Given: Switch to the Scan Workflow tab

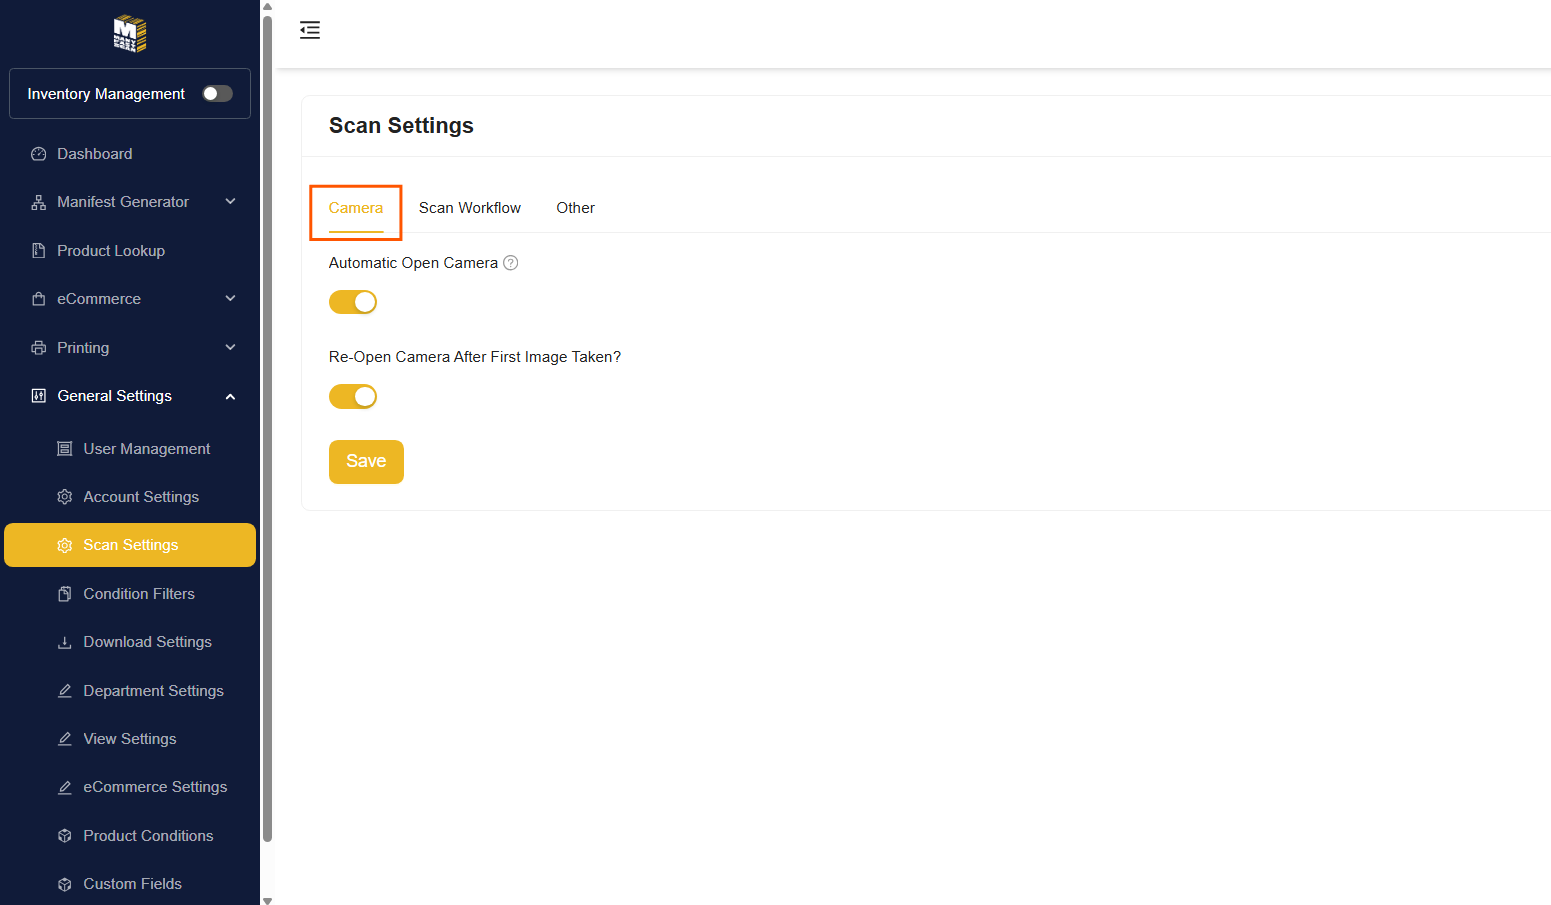Looking at the screenshot, I should pyautogui.click(x=469, y=208).
